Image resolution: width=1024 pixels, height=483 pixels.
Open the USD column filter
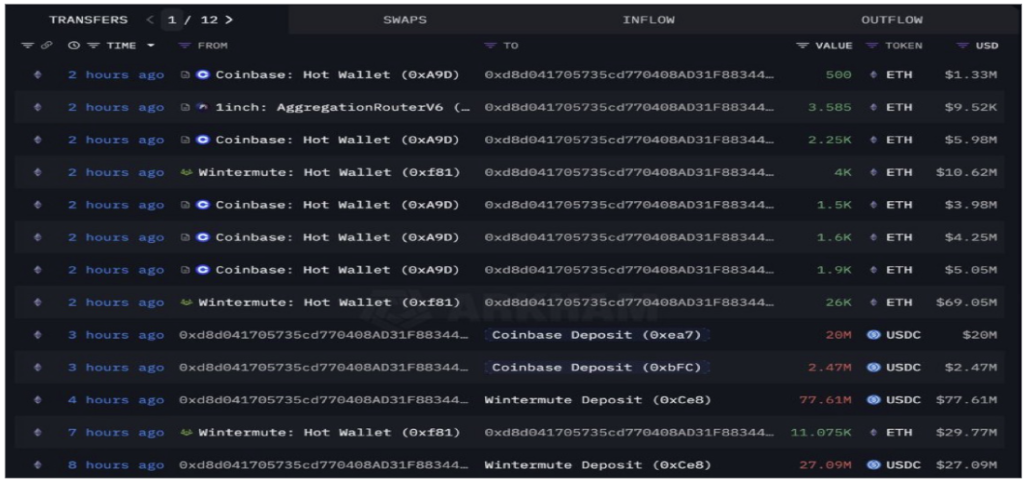click(962, 46)
